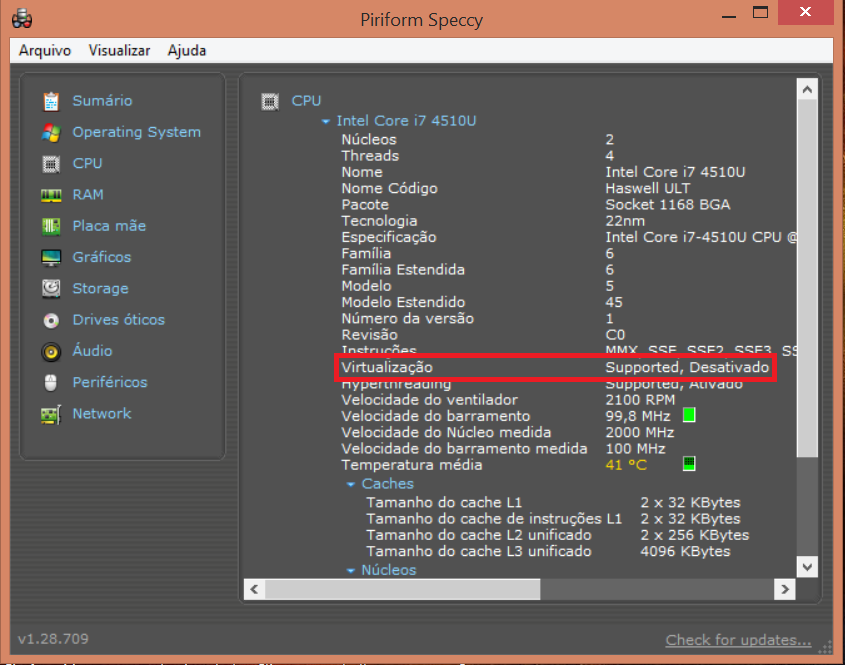Click the Network card icon
Image resolution: width=845 pixels, height=665 pixels.
pyautogui.click(x=51, y=414)
